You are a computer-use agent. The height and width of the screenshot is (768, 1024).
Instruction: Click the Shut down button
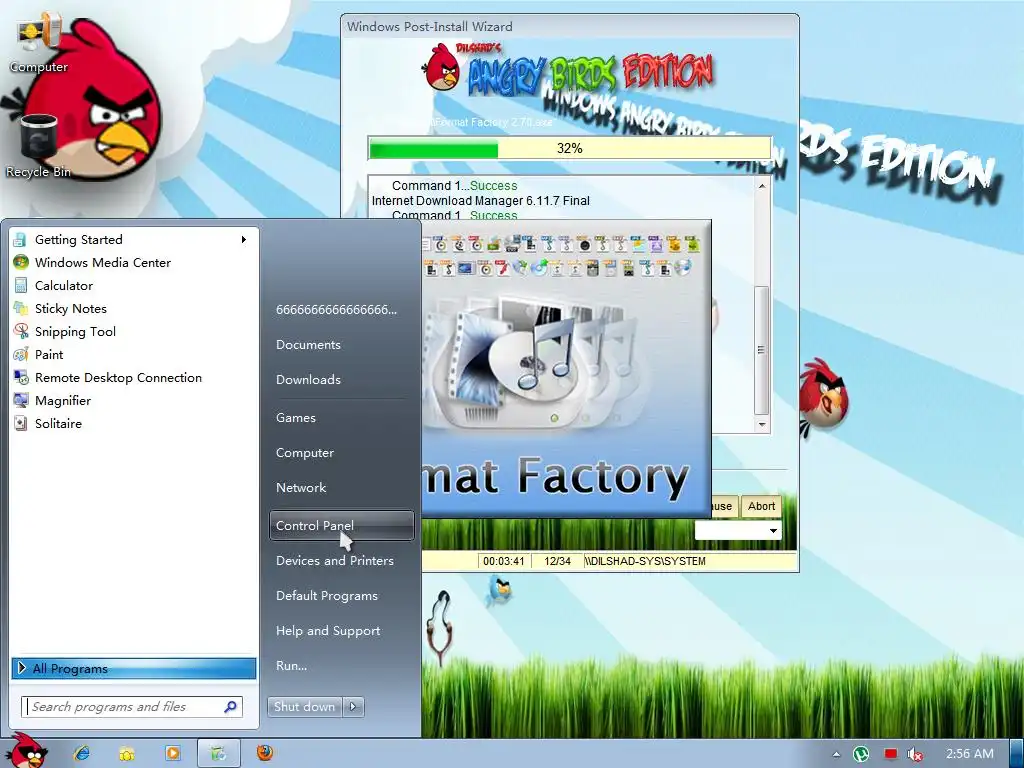(304, 707)
